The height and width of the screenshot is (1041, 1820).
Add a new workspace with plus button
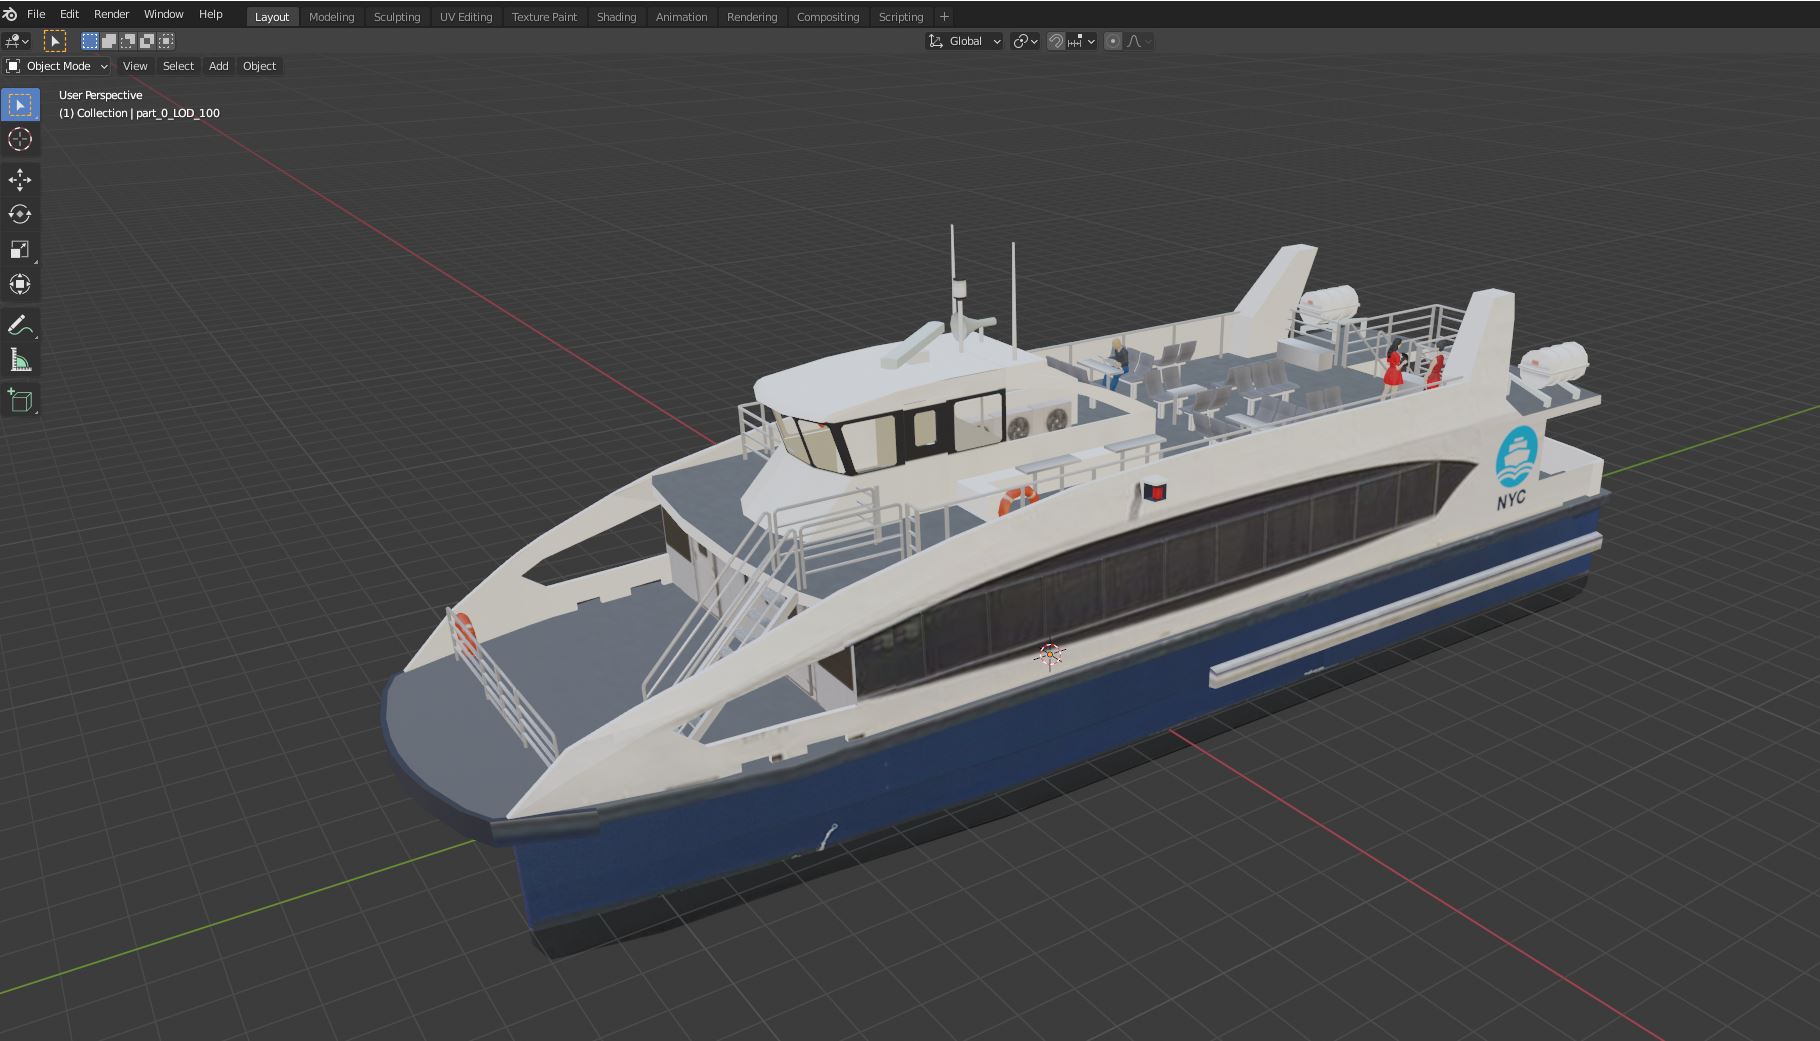tap(944, 17)
